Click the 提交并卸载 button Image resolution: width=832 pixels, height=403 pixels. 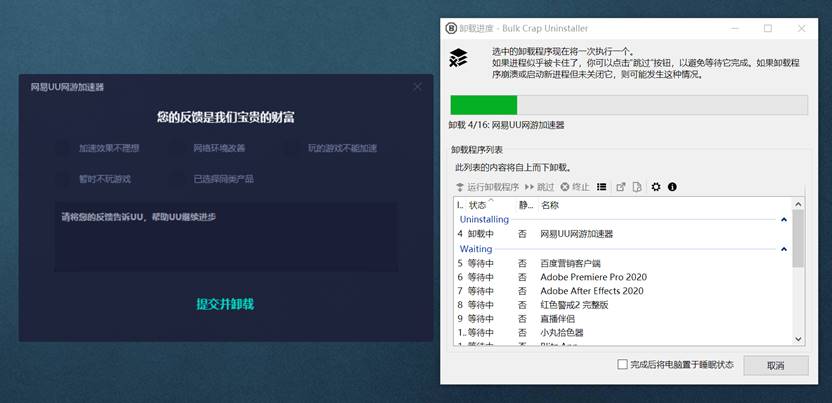(x=226, y=304)
